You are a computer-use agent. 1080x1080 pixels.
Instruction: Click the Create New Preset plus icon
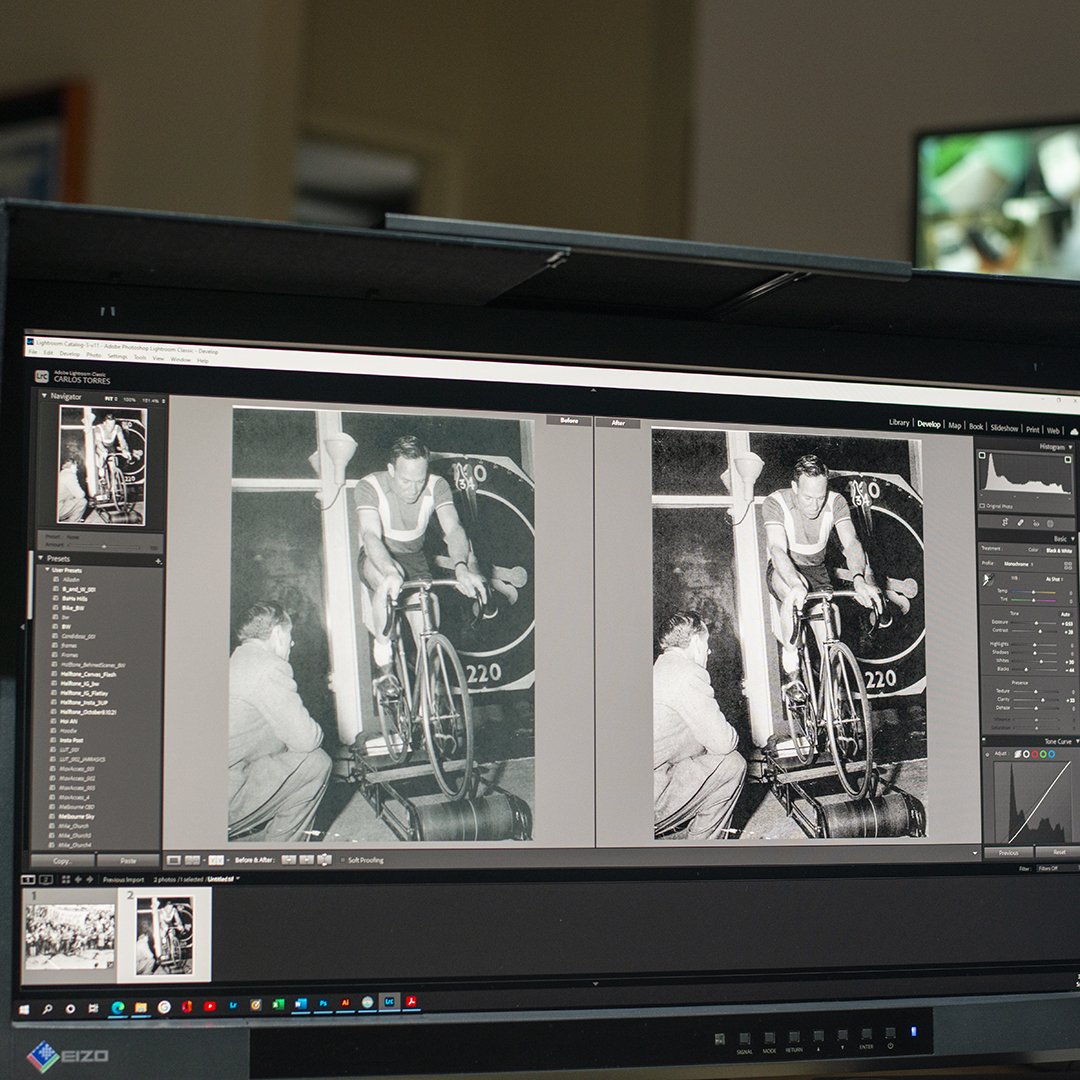[x=158, y=561]
